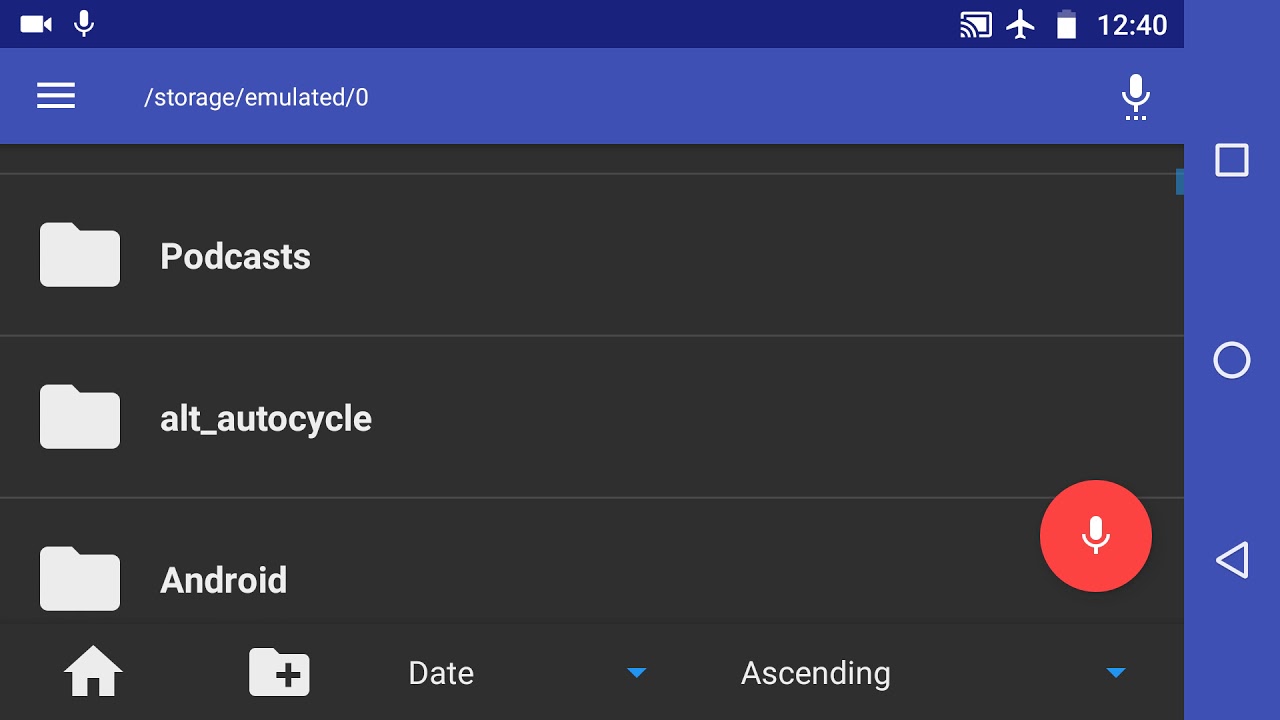Go to the home directory icon
Image resolution: width=1280 pixels, height=720 pixels.
point(93,672)
